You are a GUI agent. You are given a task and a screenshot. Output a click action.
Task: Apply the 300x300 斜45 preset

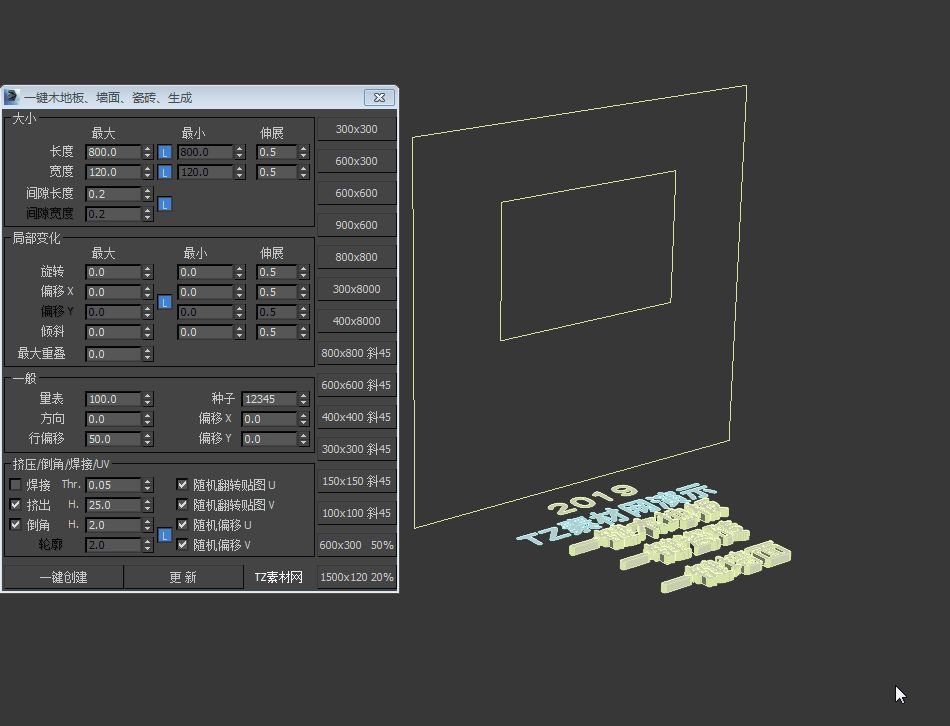click(x=357, y=449)
